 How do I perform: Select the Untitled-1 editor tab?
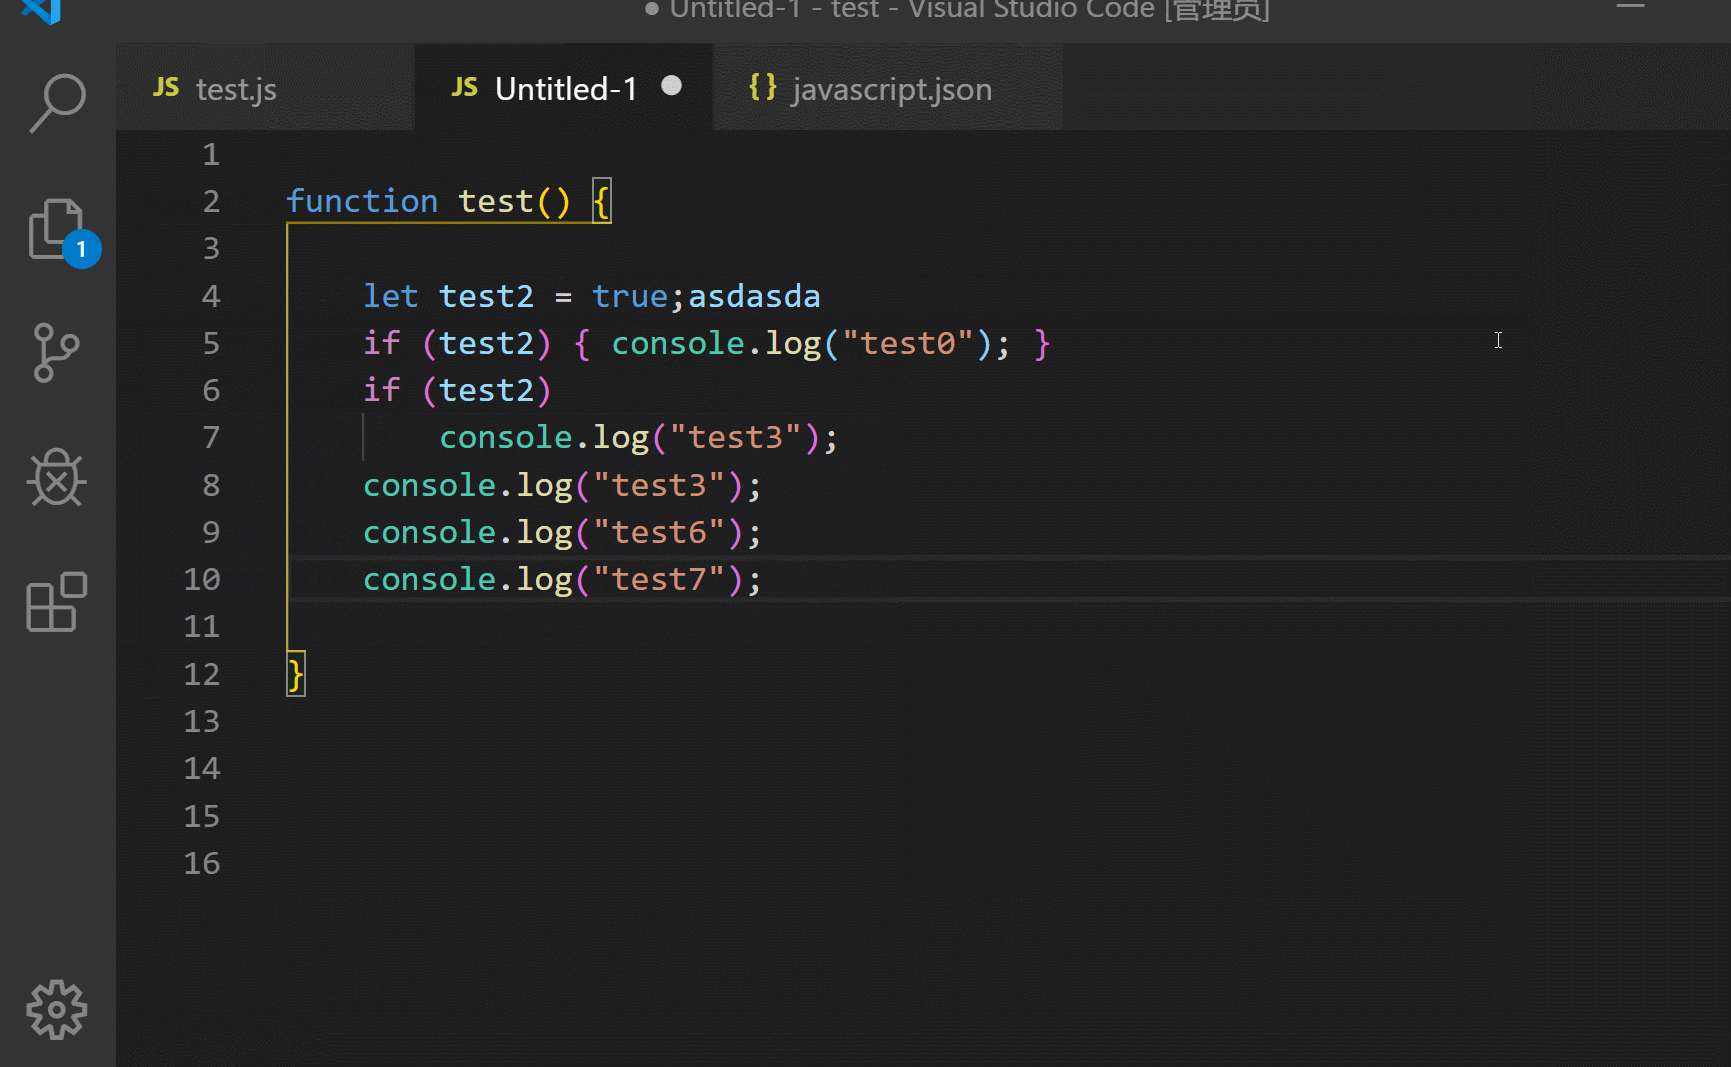[x=566, y=88]
